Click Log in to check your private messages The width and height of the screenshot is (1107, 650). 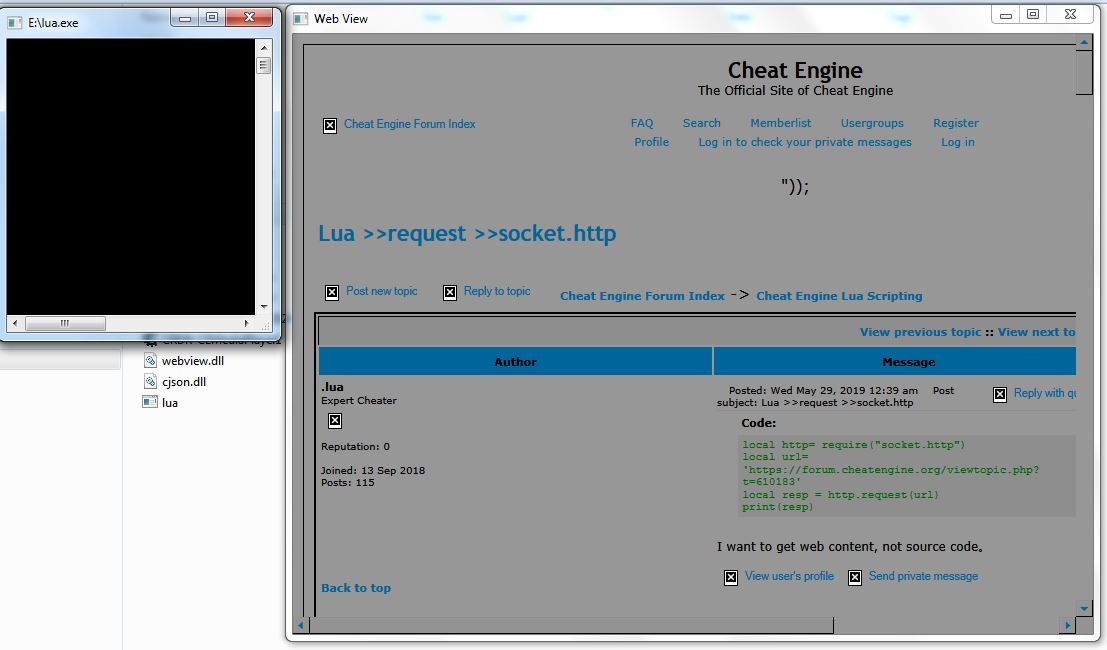[x=805, y=142]
